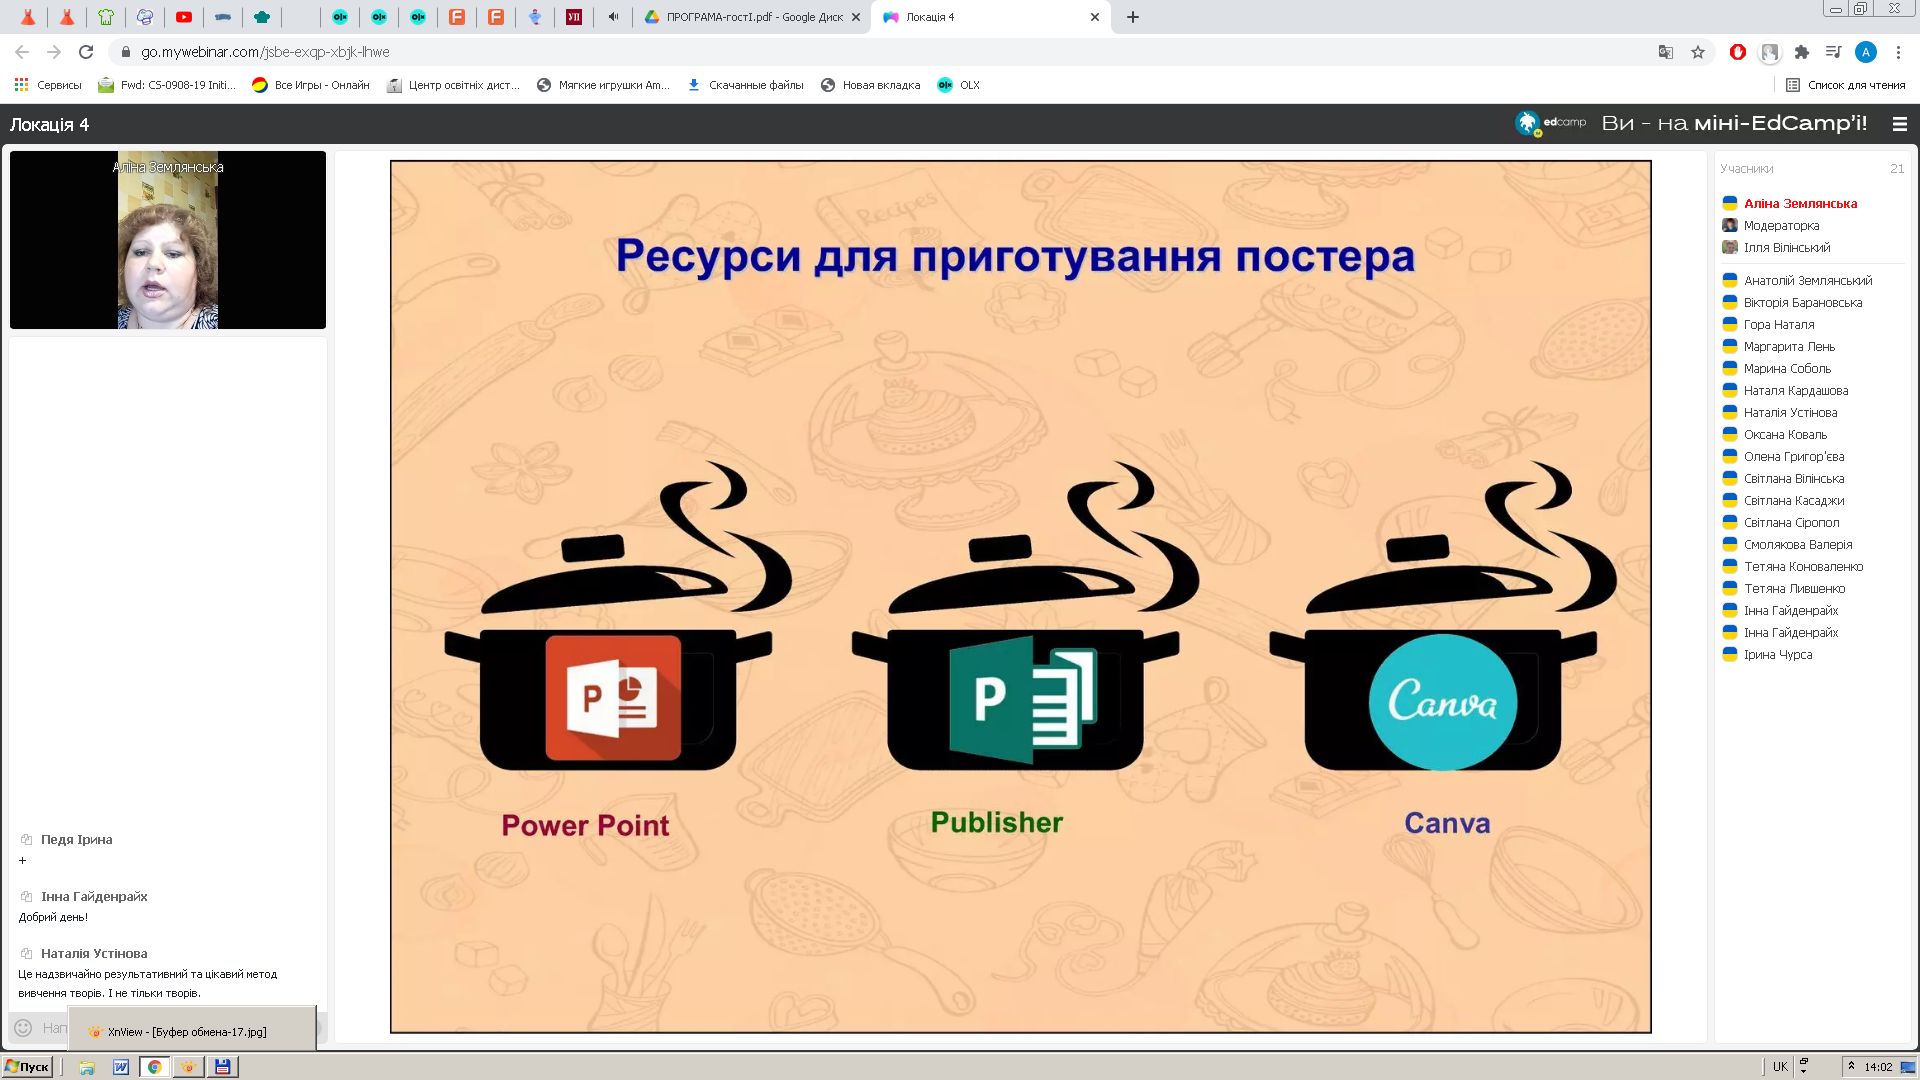
Task: Open the OLX bookmark
Action: [x=959, y=85]
